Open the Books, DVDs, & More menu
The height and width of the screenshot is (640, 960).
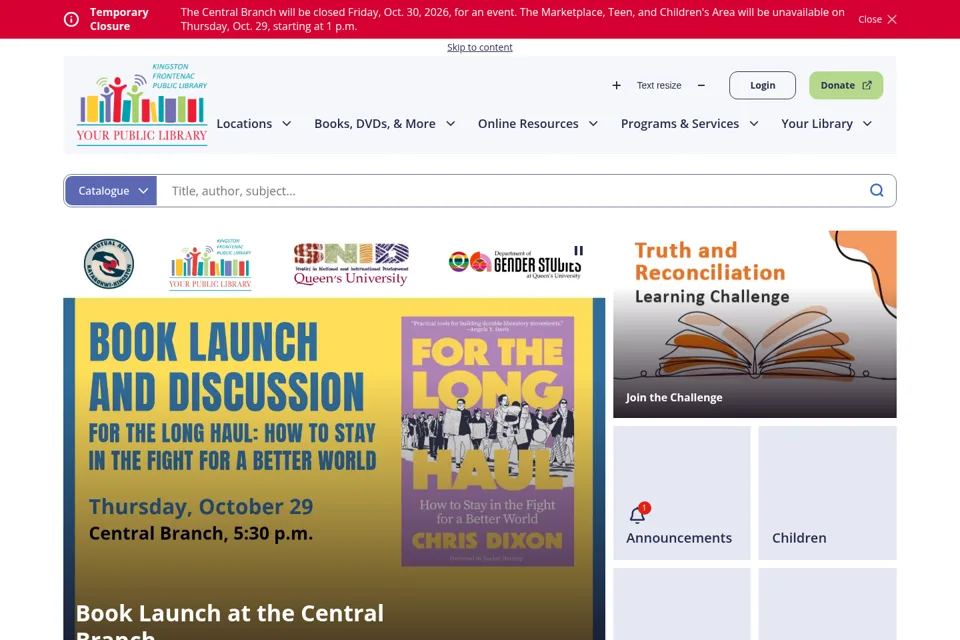pos(384,124)
